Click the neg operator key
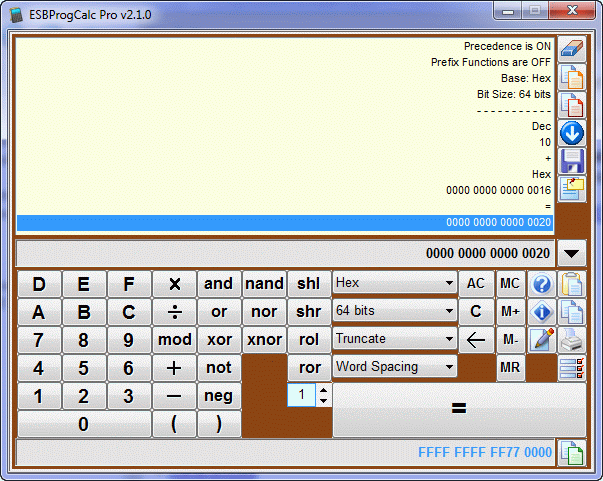 [219, 396]
